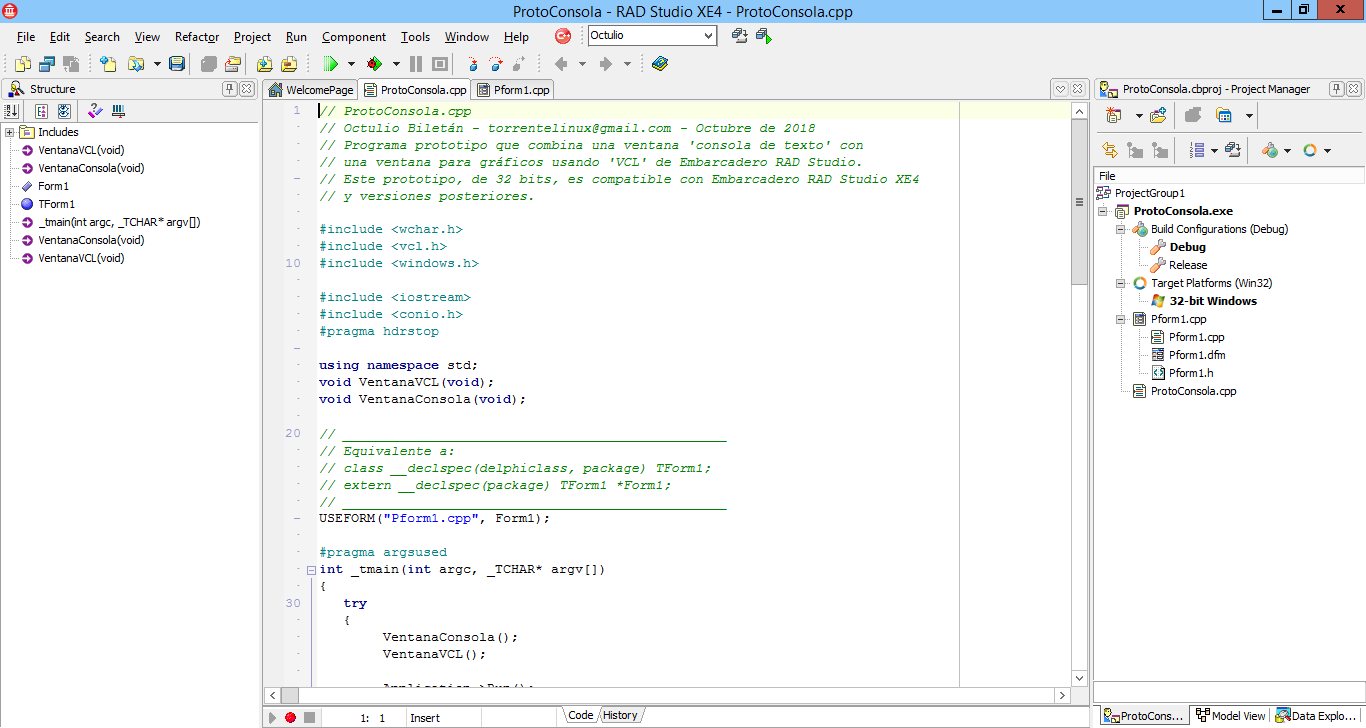Collapse the Build Configurations (Debug) node
Viewport: 1366px width, 728px height.
tap(1121, 229)
